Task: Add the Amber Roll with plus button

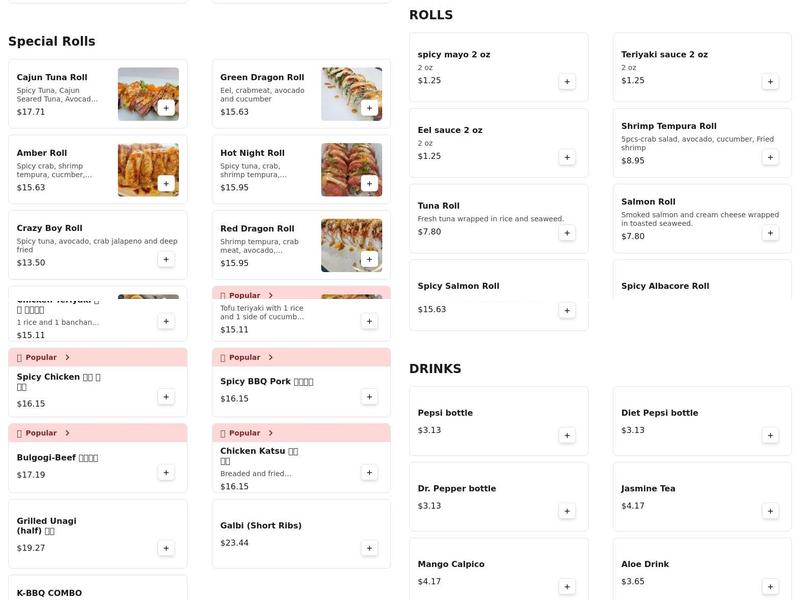Action: (x=167, y=182)
